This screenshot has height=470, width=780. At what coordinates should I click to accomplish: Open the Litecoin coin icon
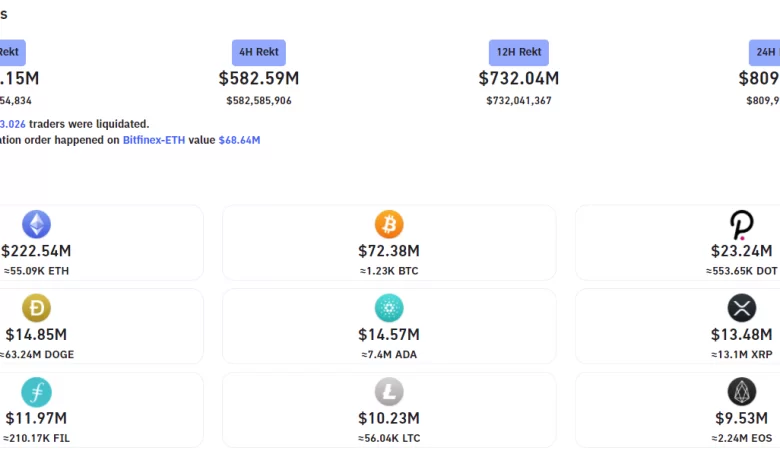389,392
